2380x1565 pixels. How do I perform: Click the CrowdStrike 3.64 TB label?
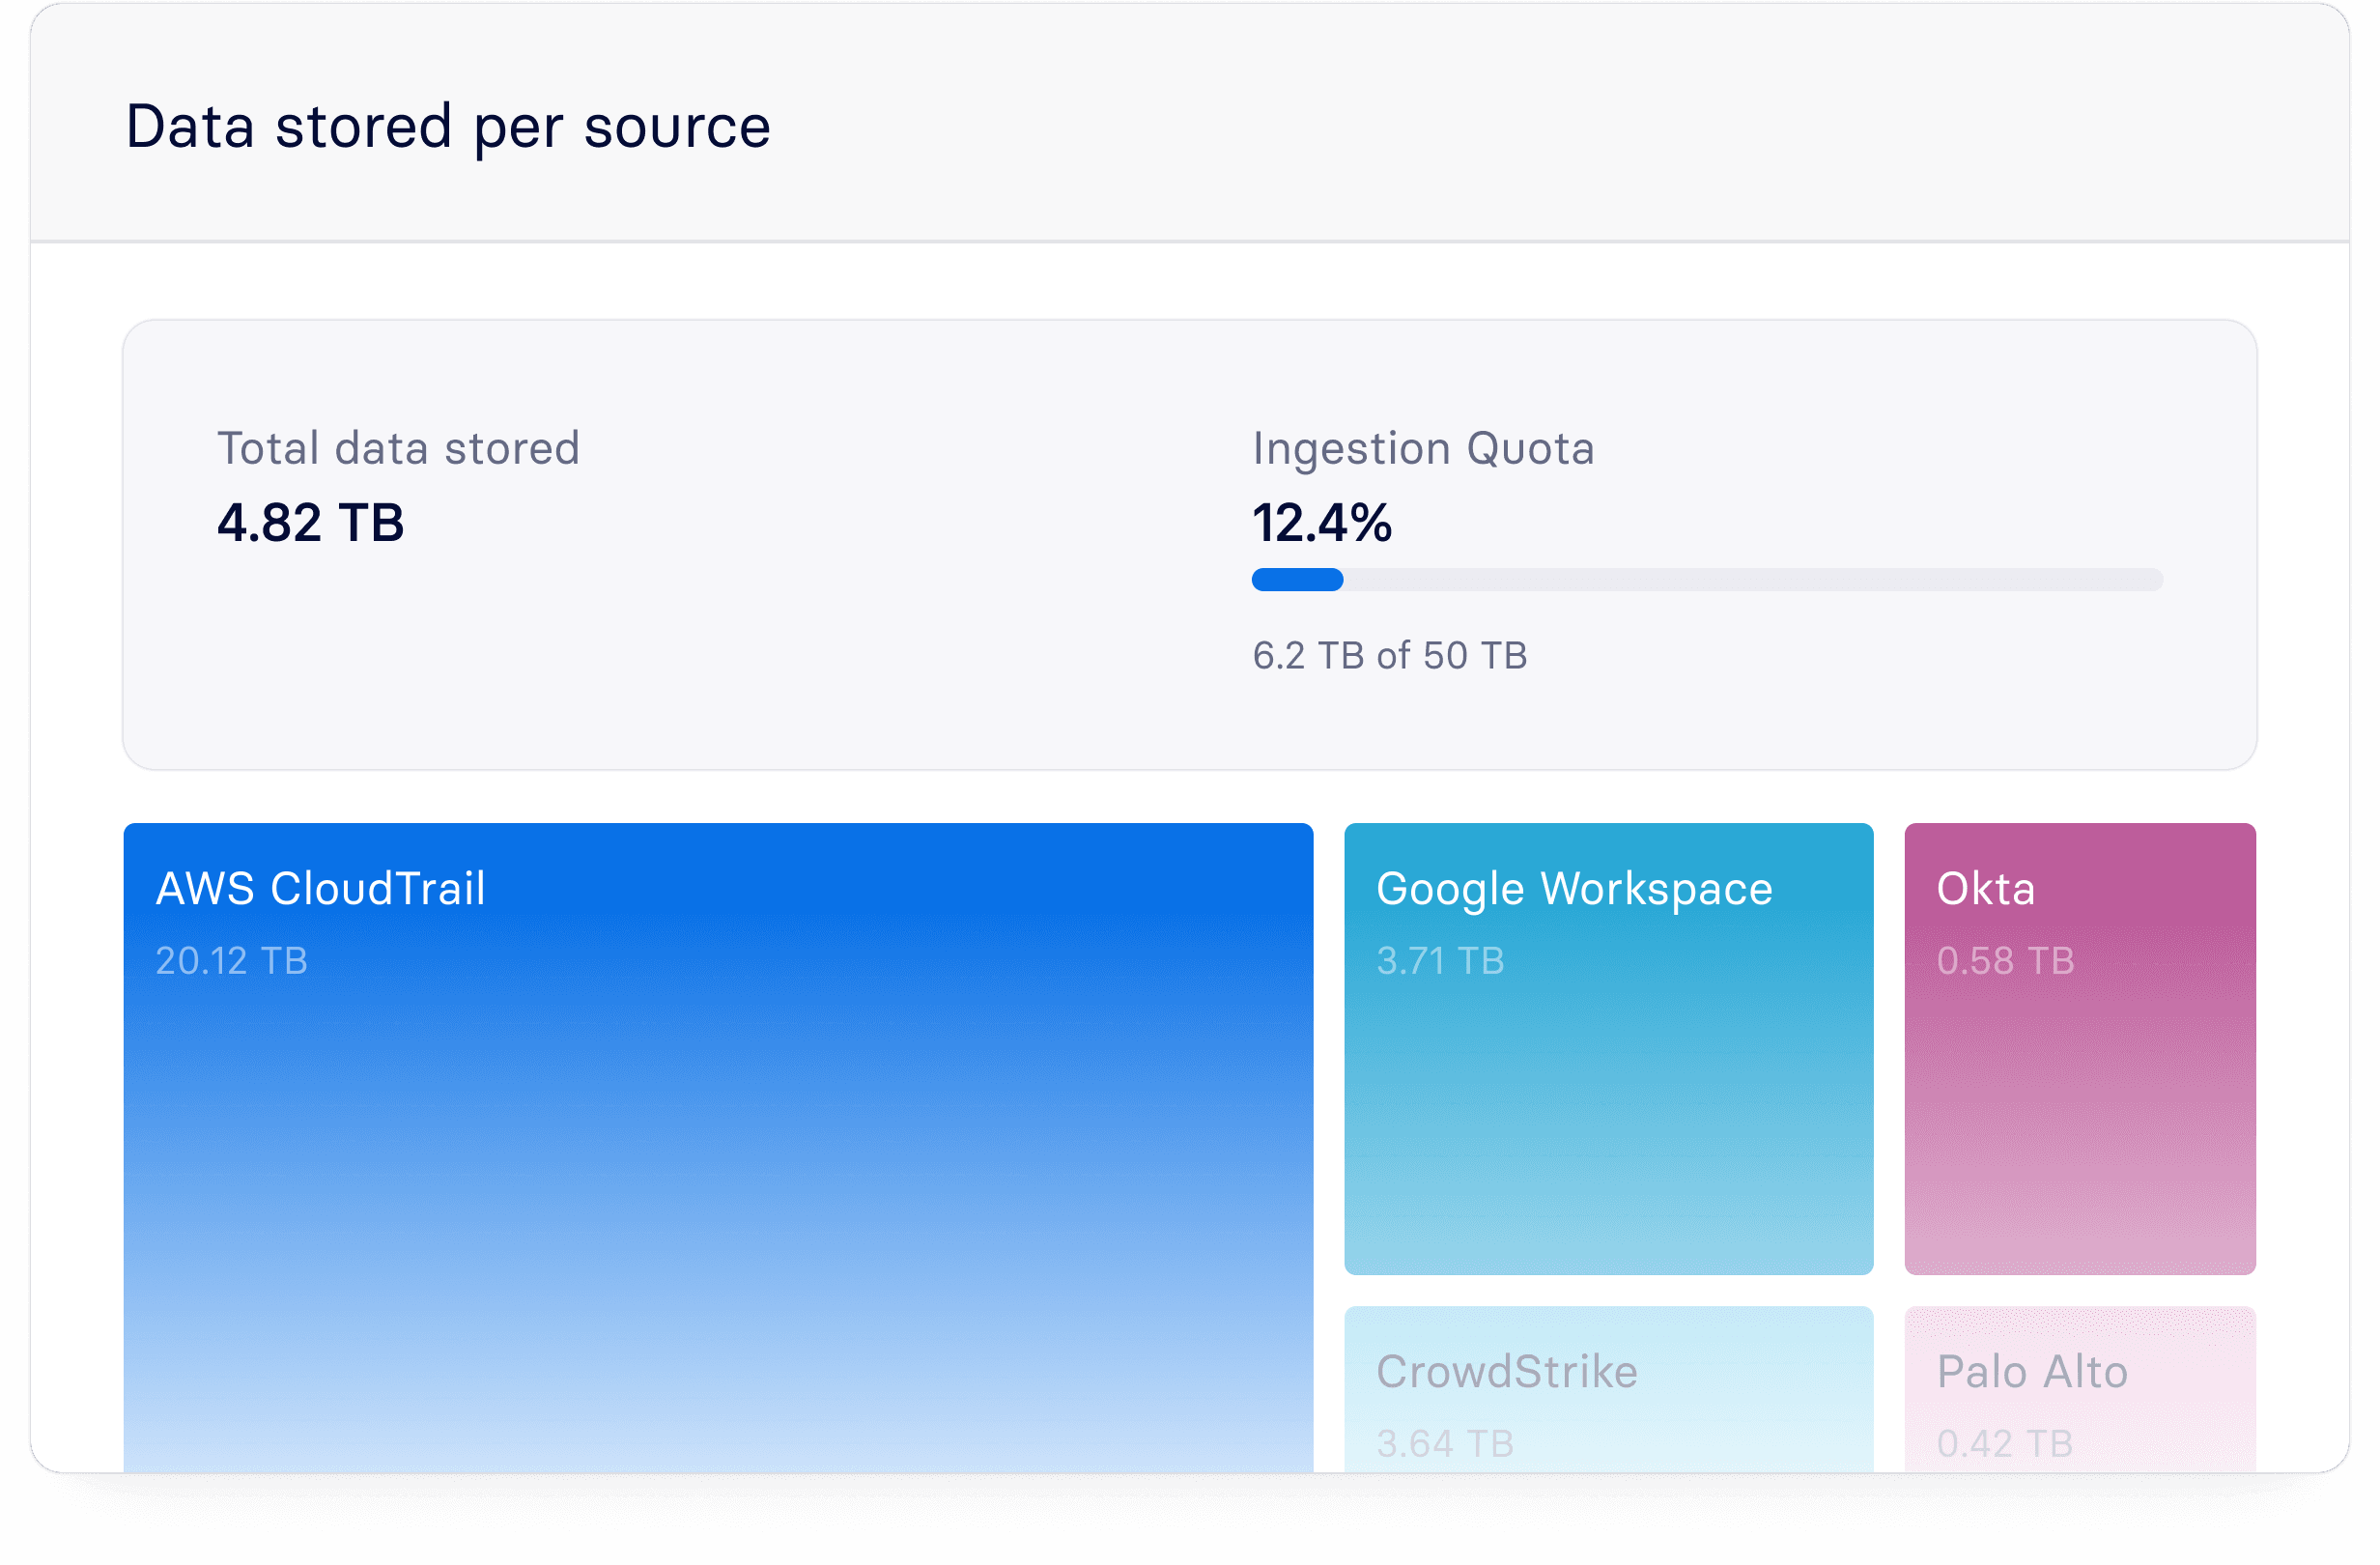pyautogui.click(x=1445, y=1443)
